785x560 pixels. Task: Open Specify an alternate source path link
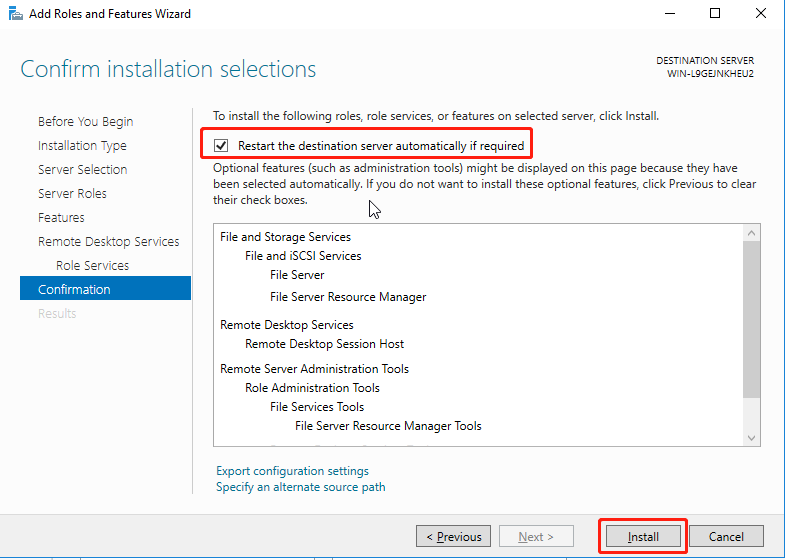coord(300,487)
